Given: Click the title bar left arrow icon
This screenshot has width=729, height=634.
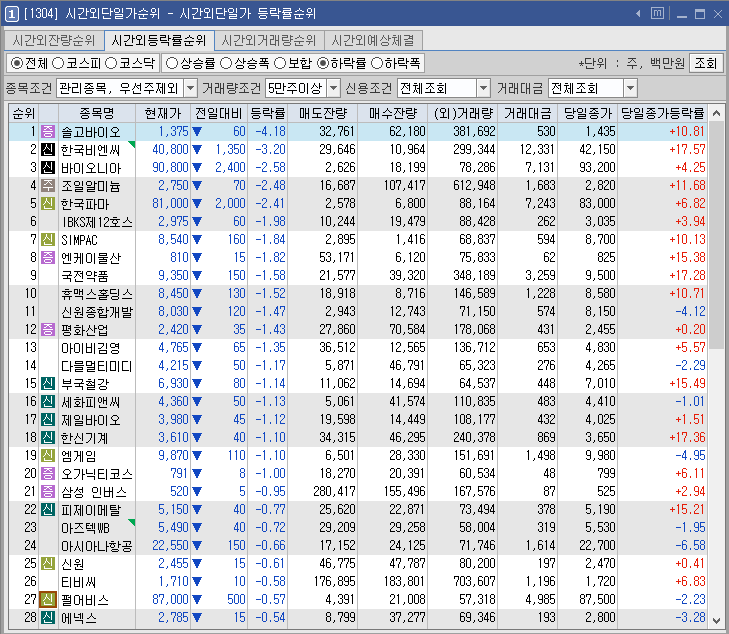Looking at the screenshot, I should 638,13.
